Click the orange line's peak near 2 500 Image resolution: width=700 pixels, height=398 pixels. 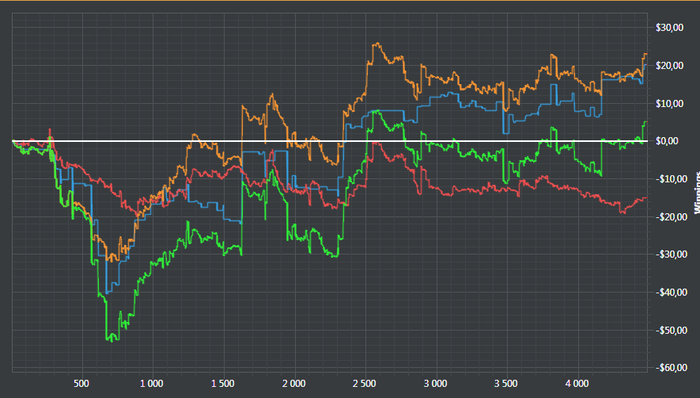(x=377, y=43)
